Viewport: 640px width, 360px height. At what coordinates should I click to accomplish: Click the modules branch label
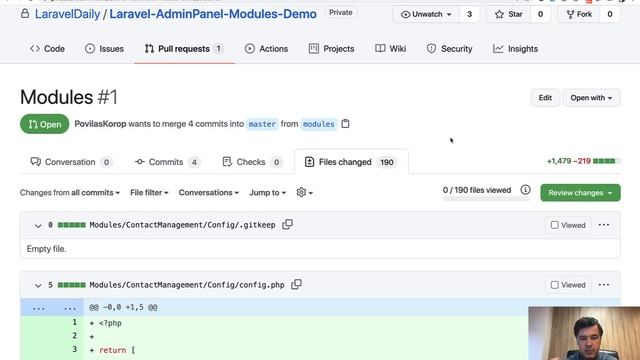click(318, 124)
